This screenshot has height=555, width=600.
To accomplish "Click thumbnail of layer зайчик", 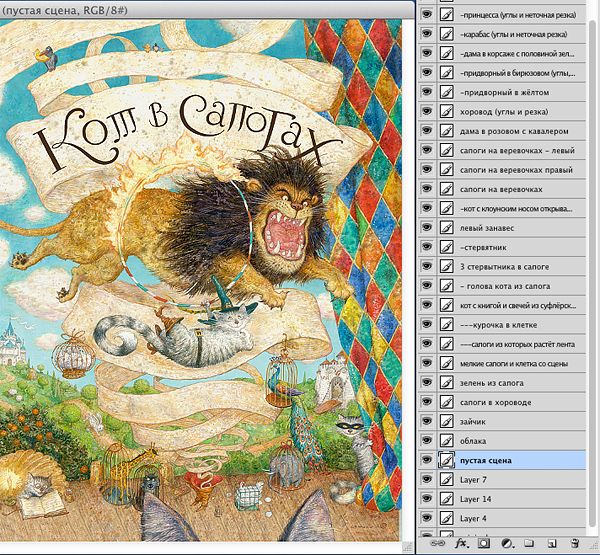I will tap(446, 421).
